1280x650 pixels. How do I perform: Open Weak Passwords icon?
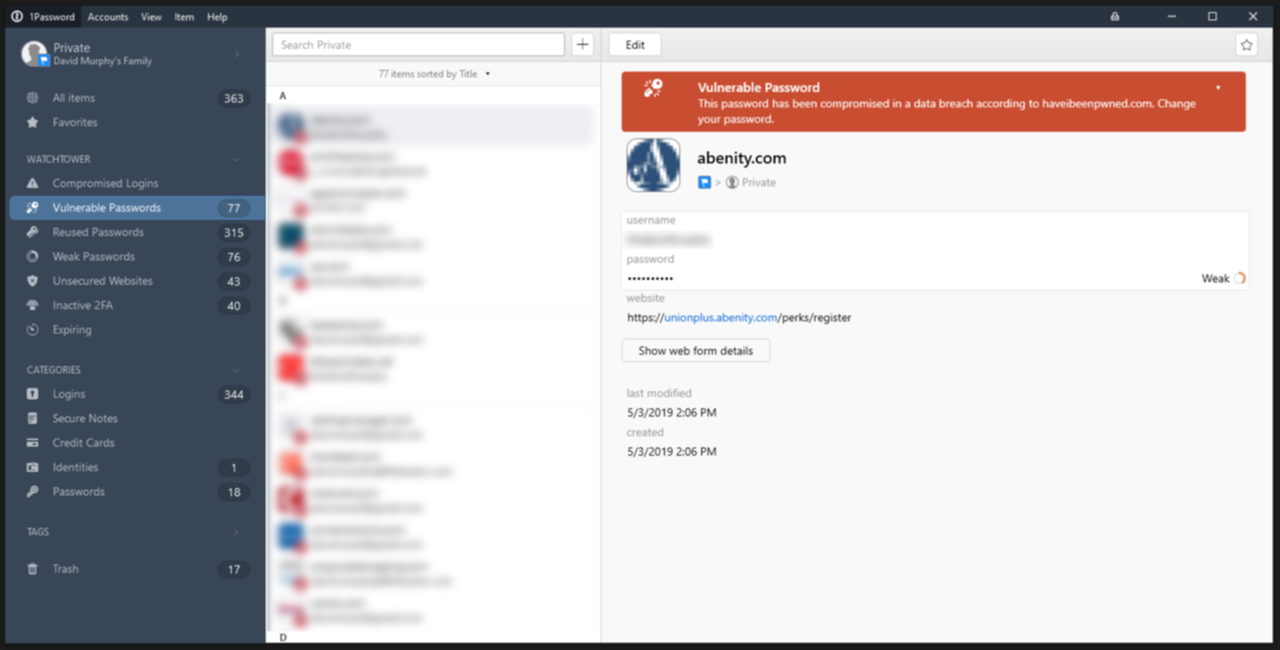pyautogui.click(x=33, y=256)
